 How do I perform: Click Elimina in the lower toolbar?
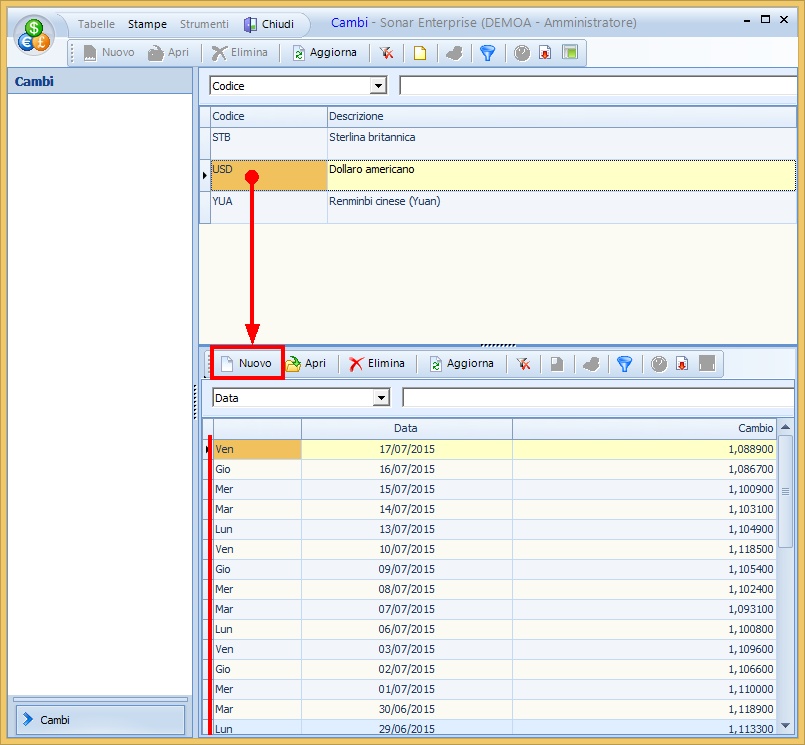click(377, 364)
